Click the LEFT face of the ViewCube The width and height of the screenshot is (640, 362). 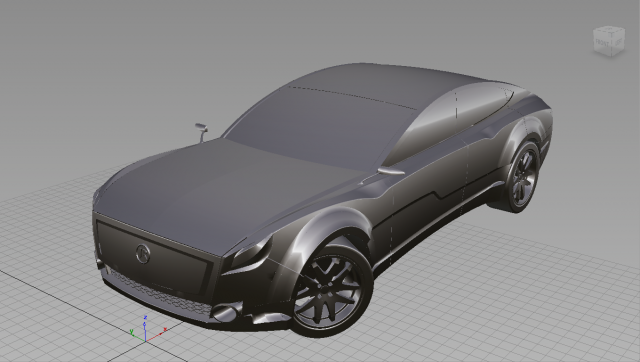619,42
